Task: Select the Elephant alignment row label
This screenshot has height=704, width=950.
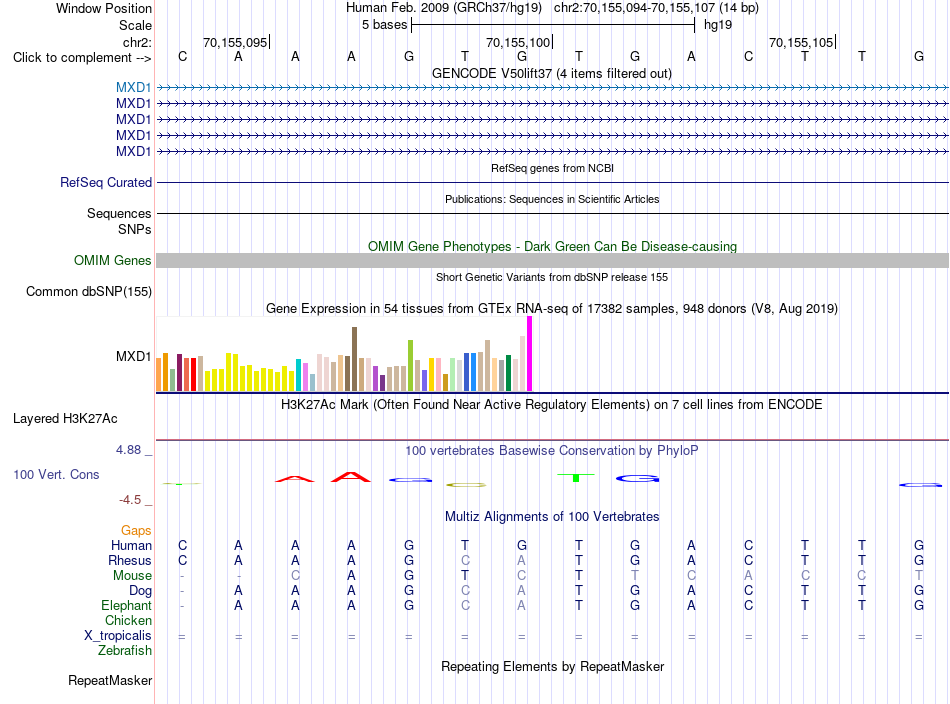Action: (x=126, y=605)
